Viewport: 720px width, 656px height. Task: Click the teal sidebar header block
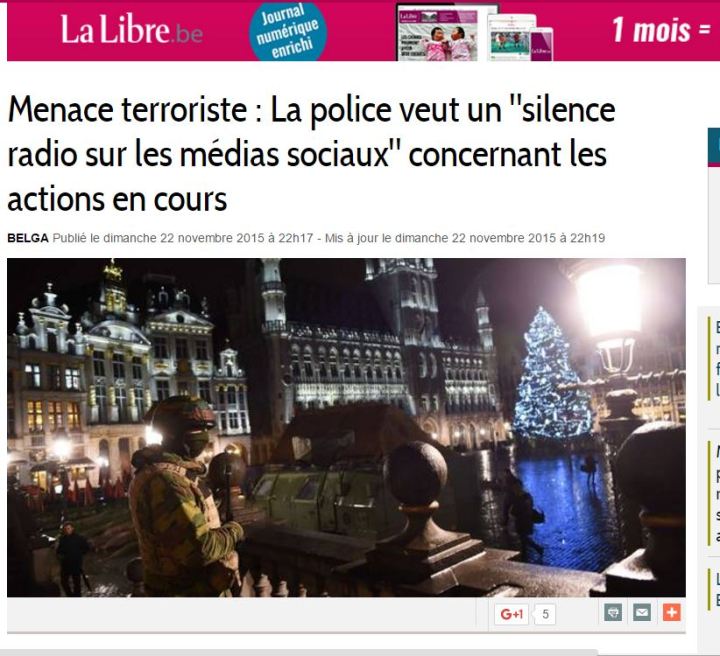(714, 147)
